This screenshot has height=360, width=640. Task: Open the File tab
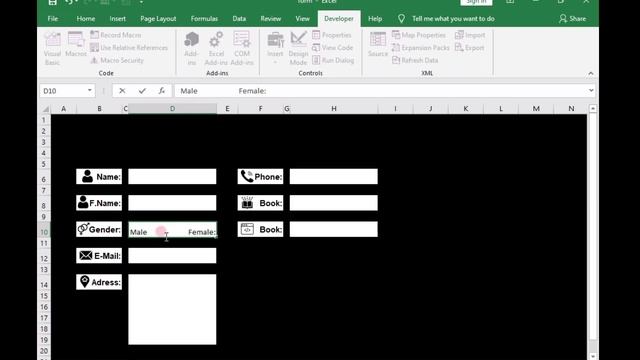(53, 19)
